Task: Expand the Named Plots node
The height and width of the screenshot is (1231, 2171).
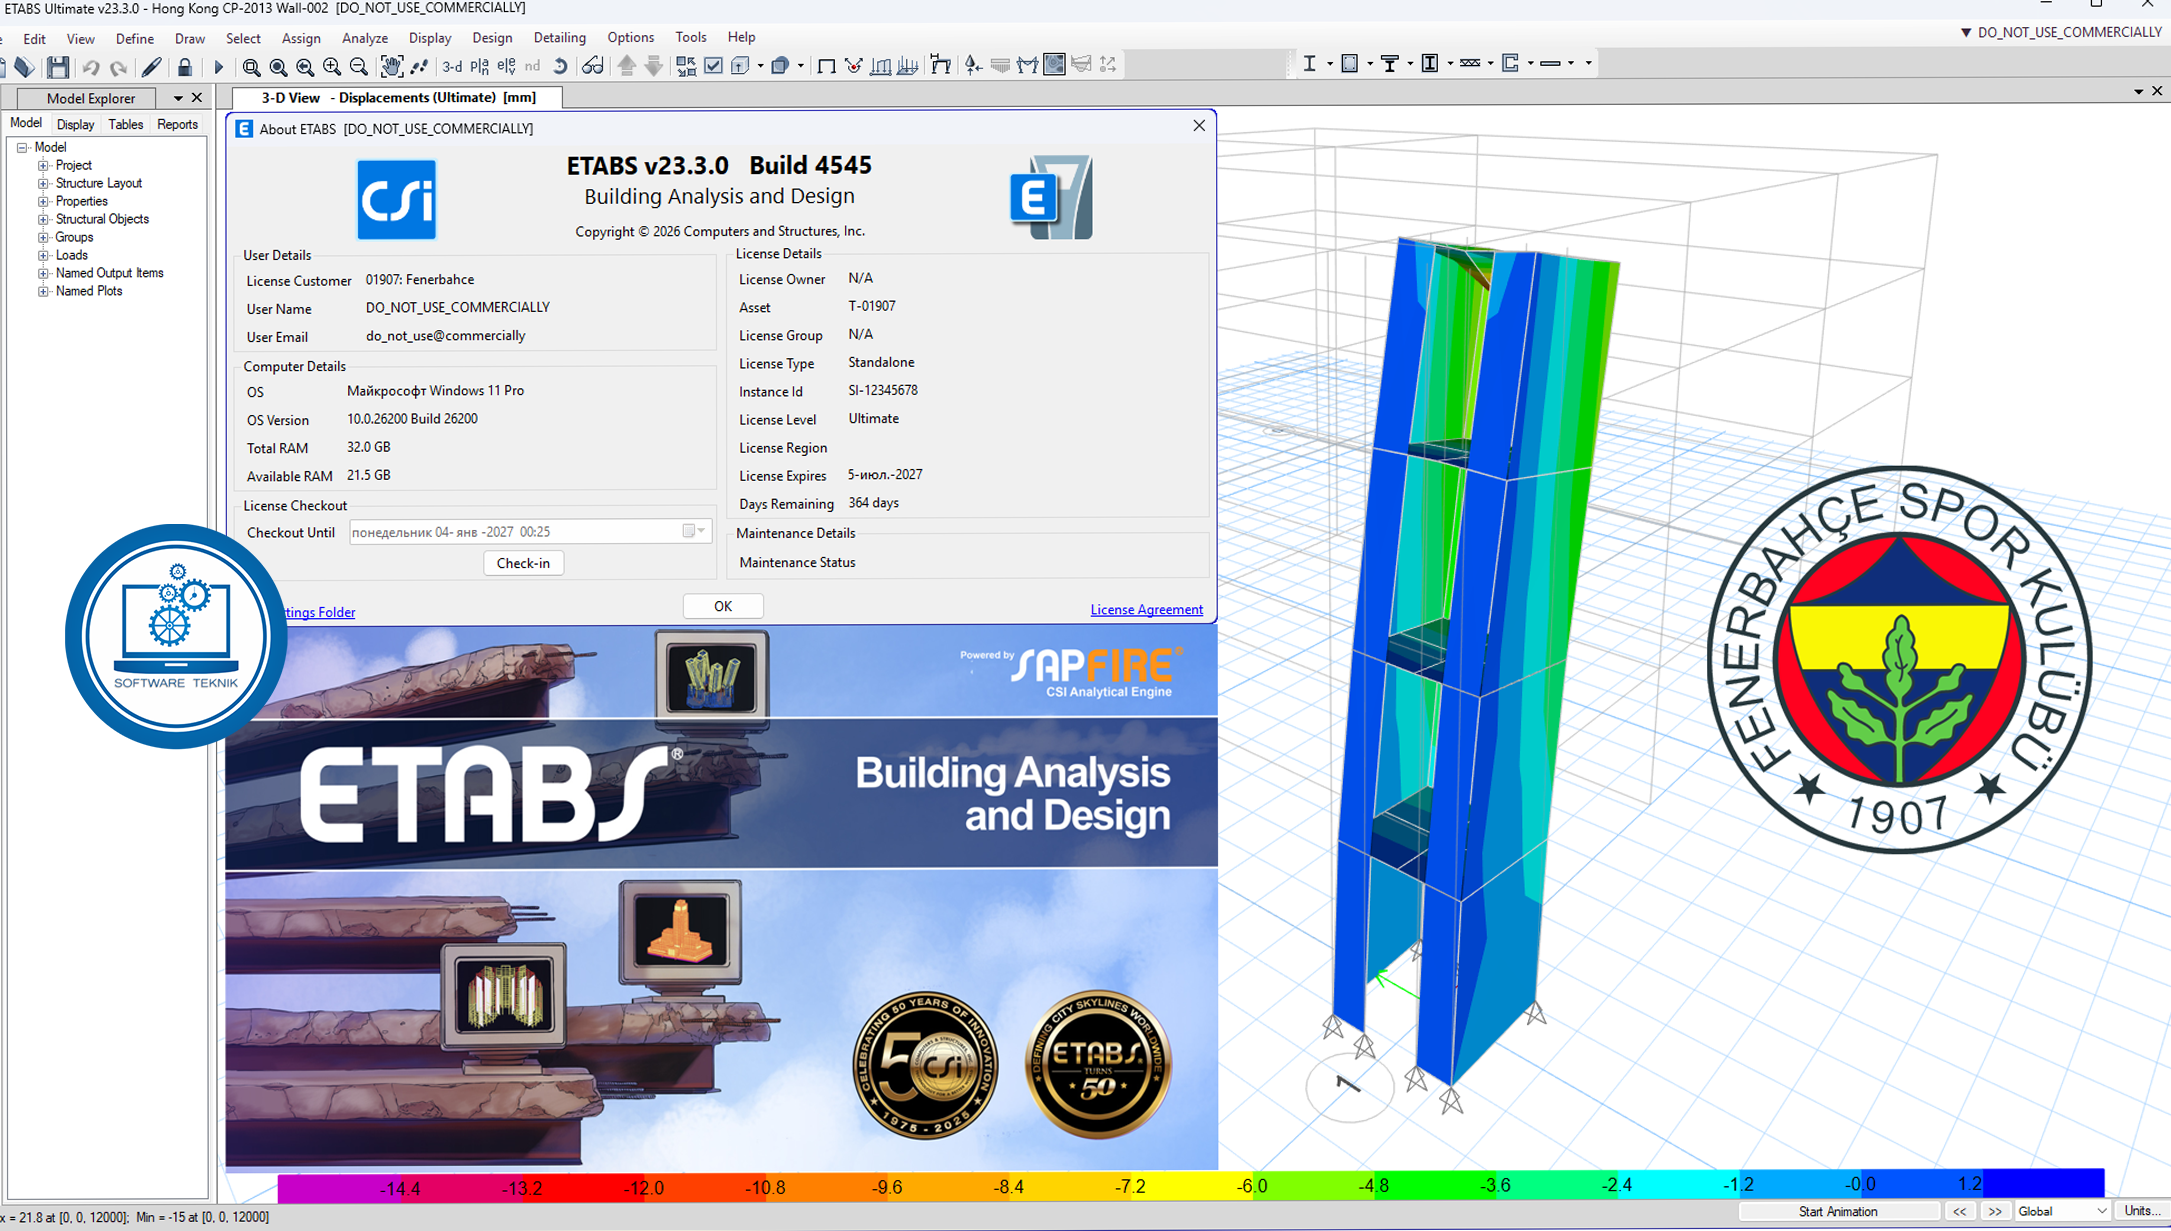Action: pos(43,292)
